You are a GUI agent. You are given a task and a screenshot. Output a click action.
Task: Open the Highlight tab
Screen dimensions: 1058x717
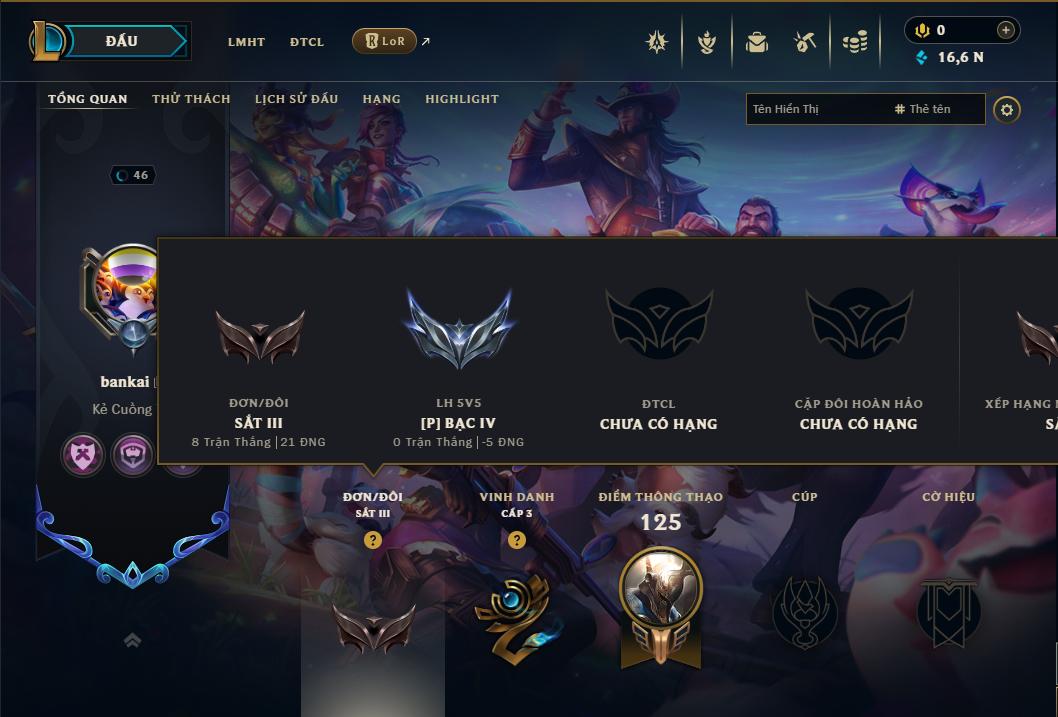tap(462, 99)
